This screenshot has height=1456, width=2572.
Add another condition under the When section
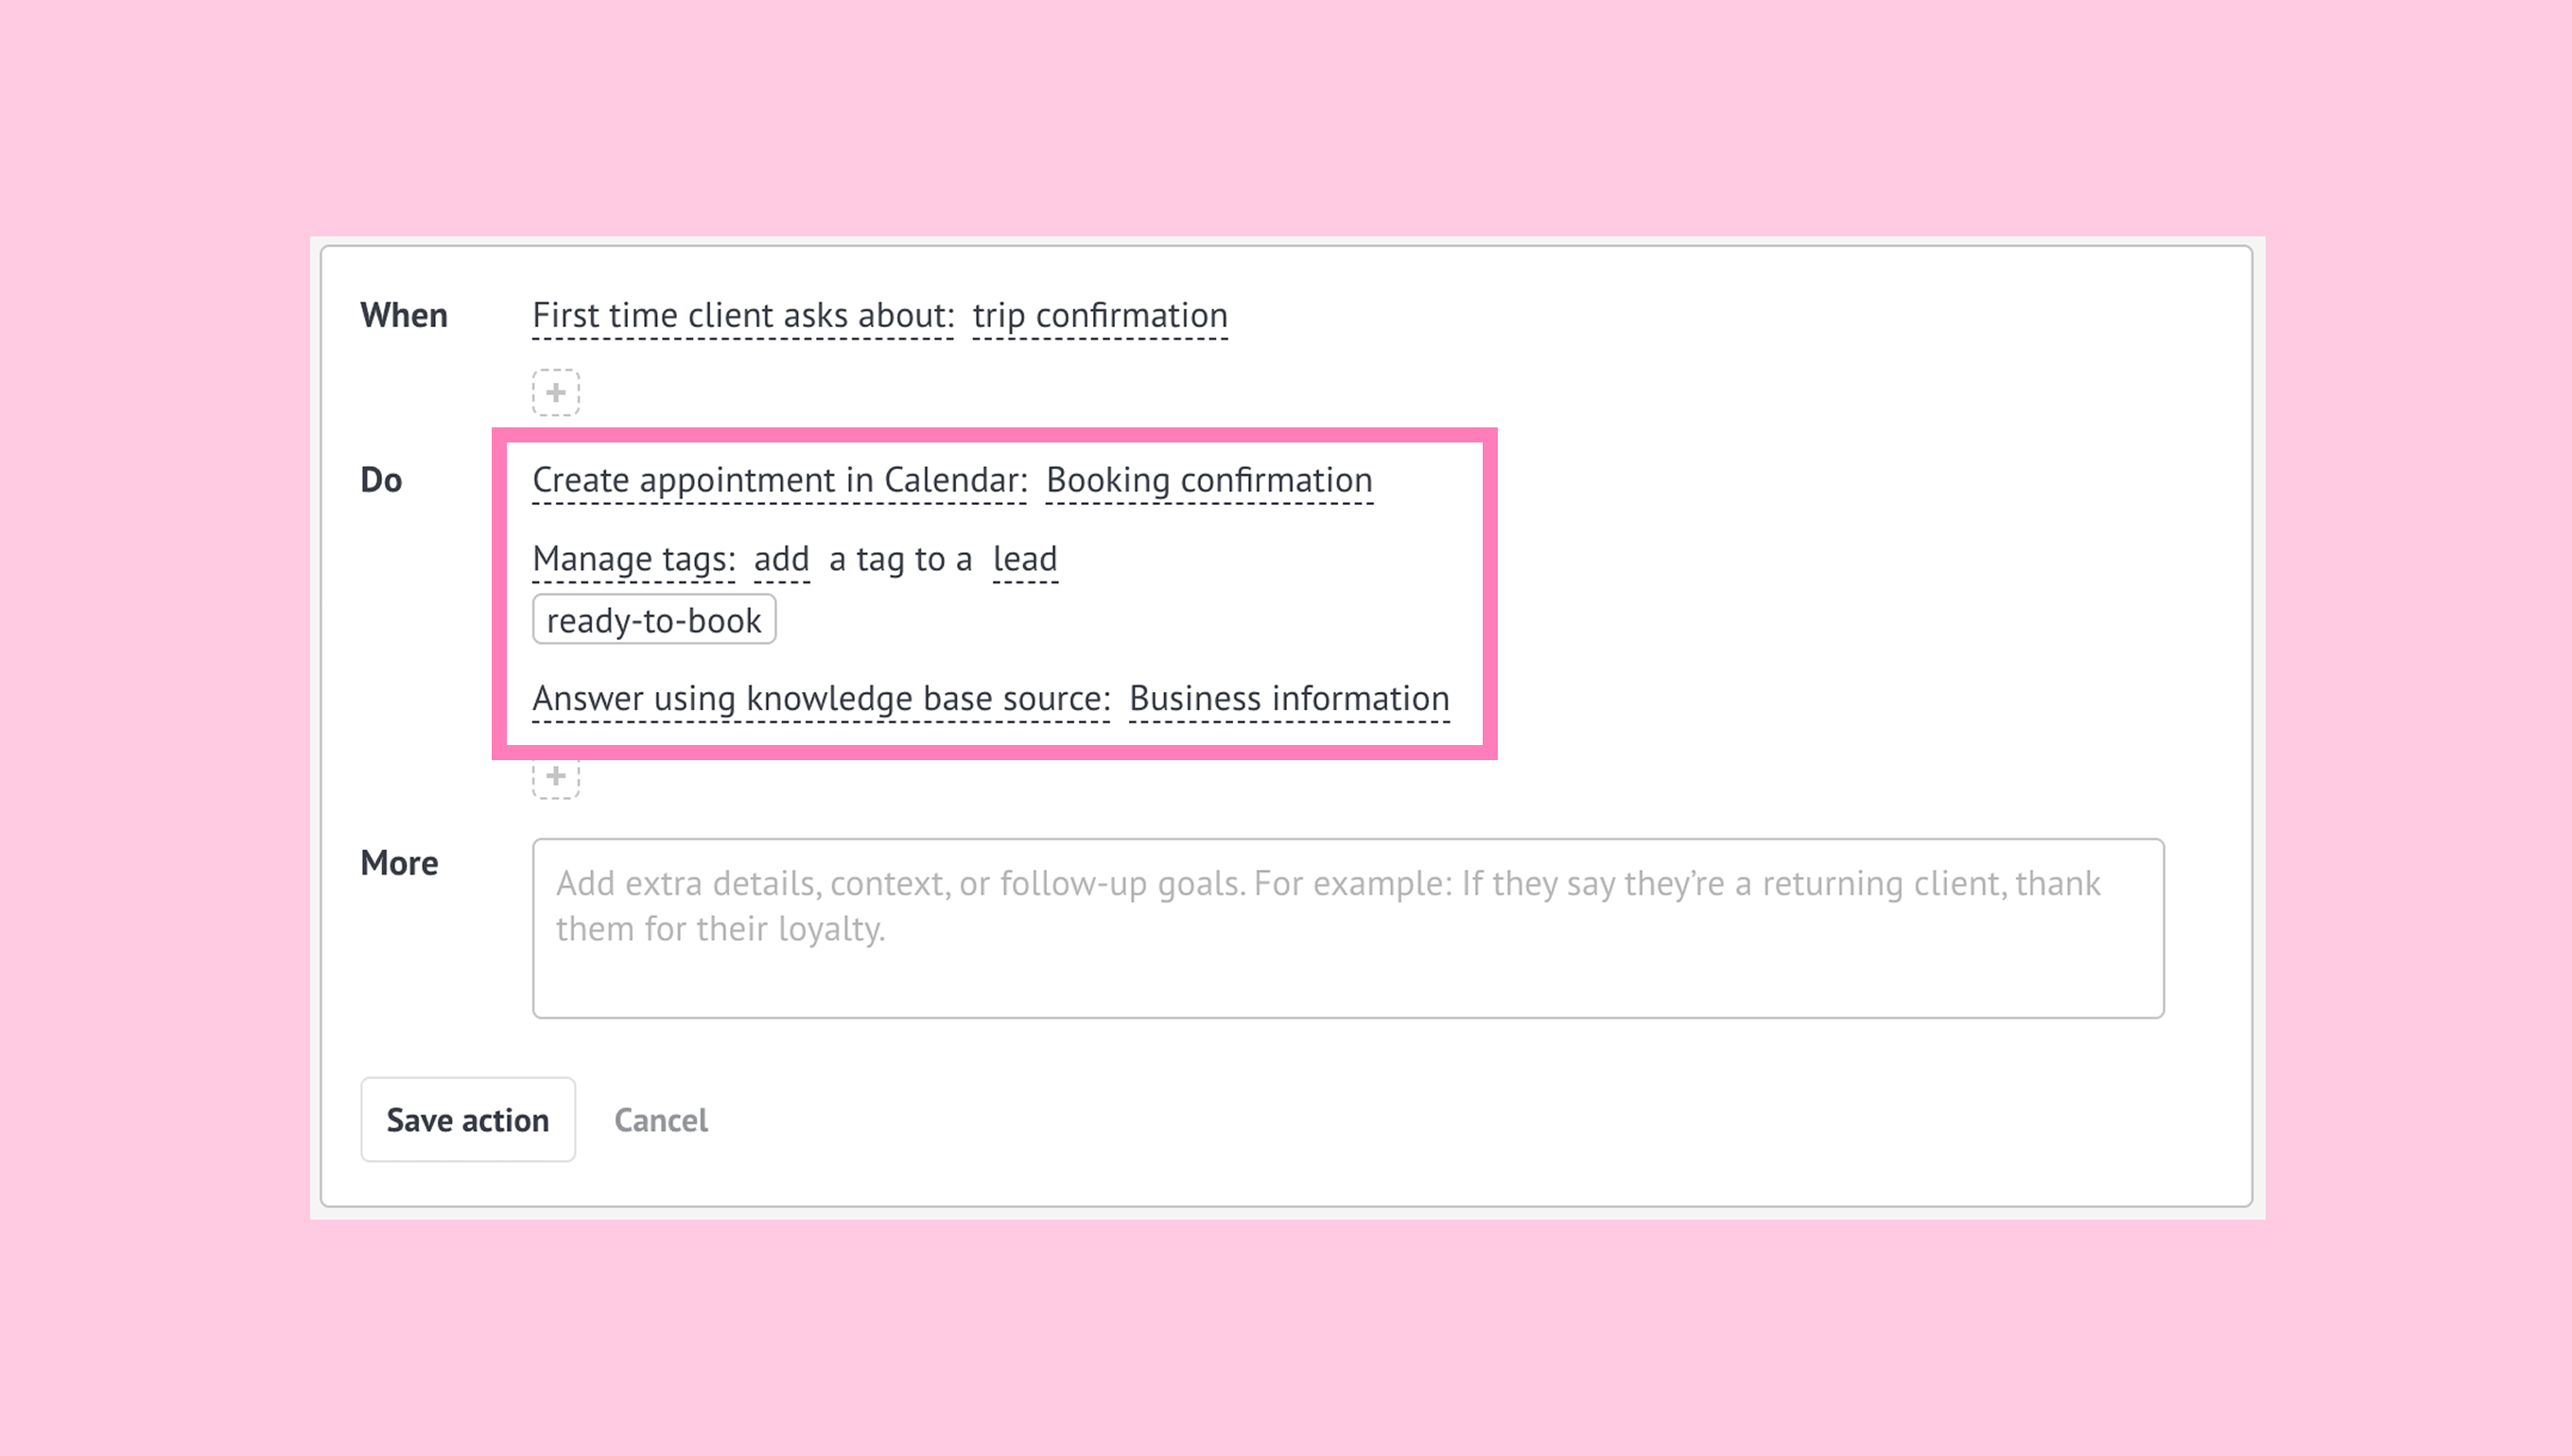[555, 392]
